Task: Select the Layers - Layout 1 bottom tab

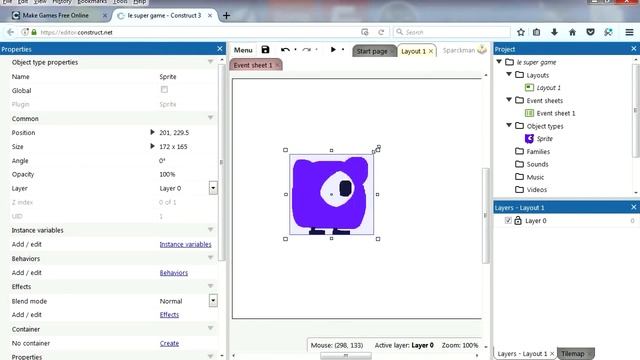Action: tap(522, 354)
